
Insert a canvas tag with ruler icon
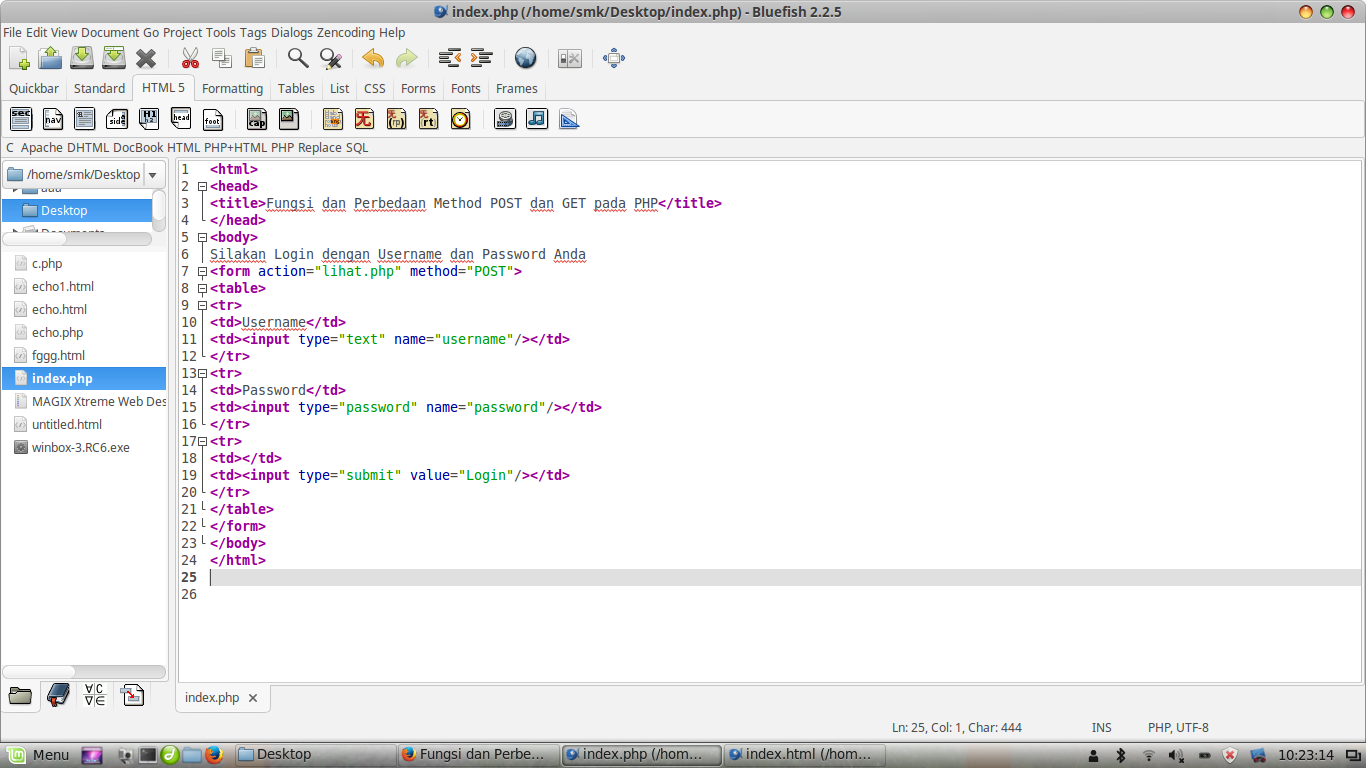pyautogui.click(x=569, y=119)
